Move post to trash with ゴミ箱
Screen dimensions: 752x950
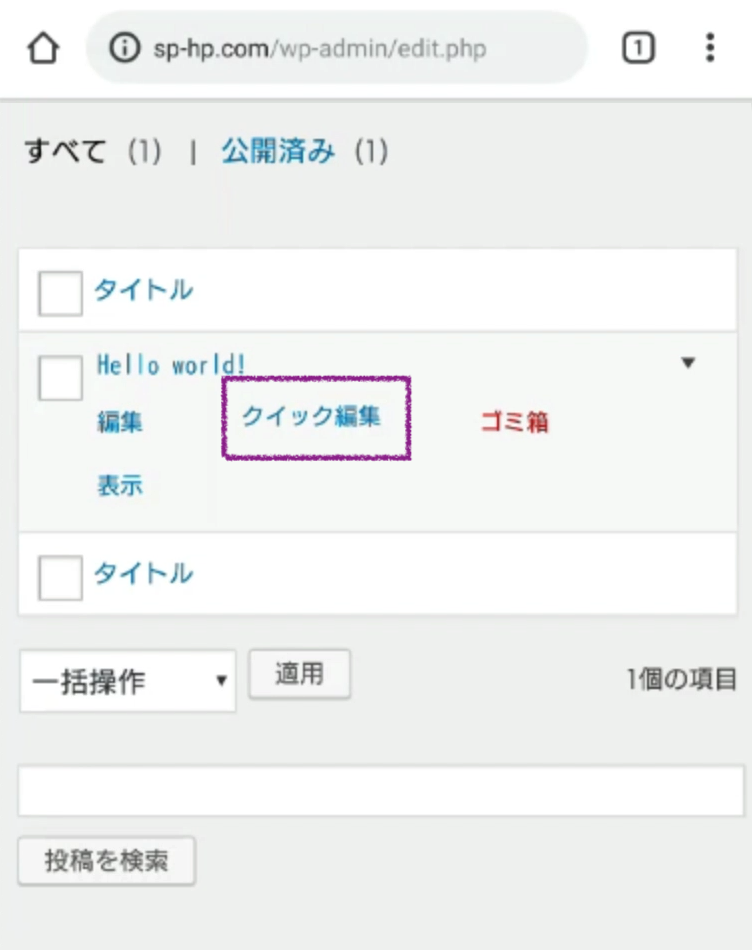tap(514, 423)
